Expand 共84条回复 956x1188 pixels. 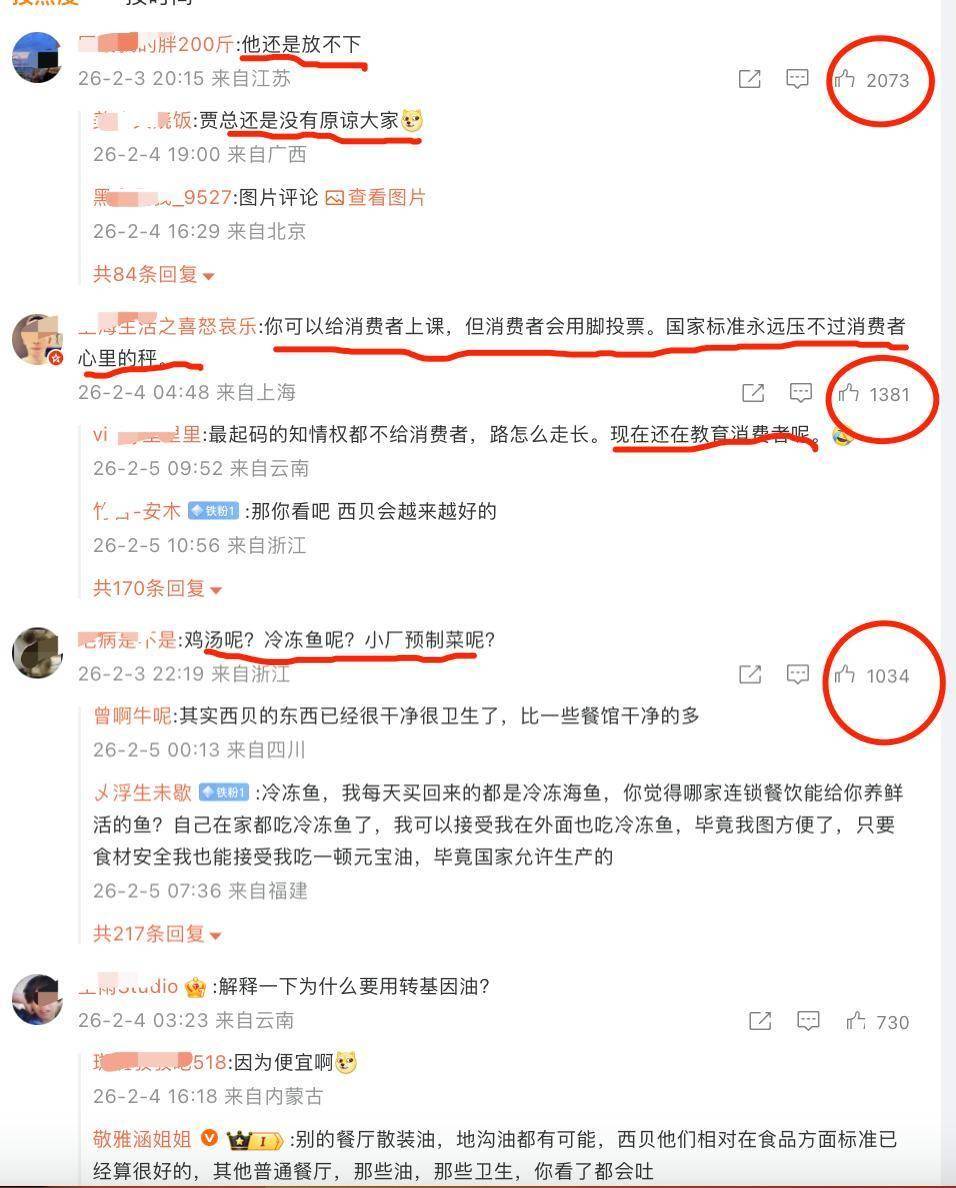point(153,274)
